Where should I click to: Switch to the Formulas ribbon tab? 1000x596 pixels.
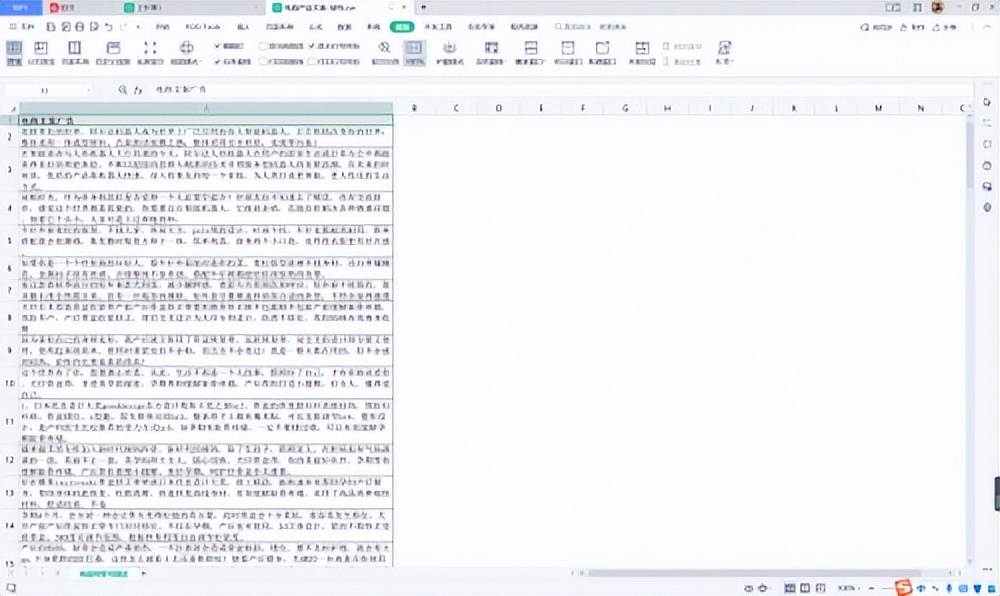(316, 27)
